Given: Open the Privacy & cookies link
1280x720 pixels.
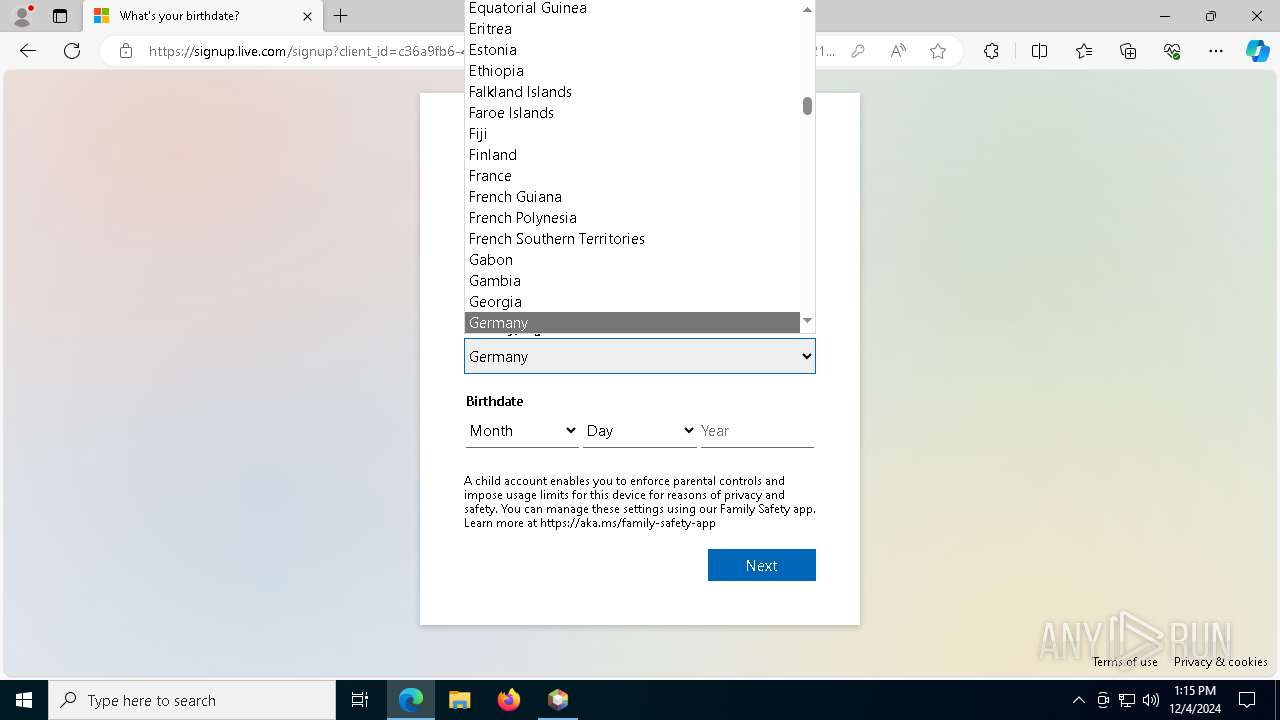Looking at the screenshot, I should tap(1220, 662).
